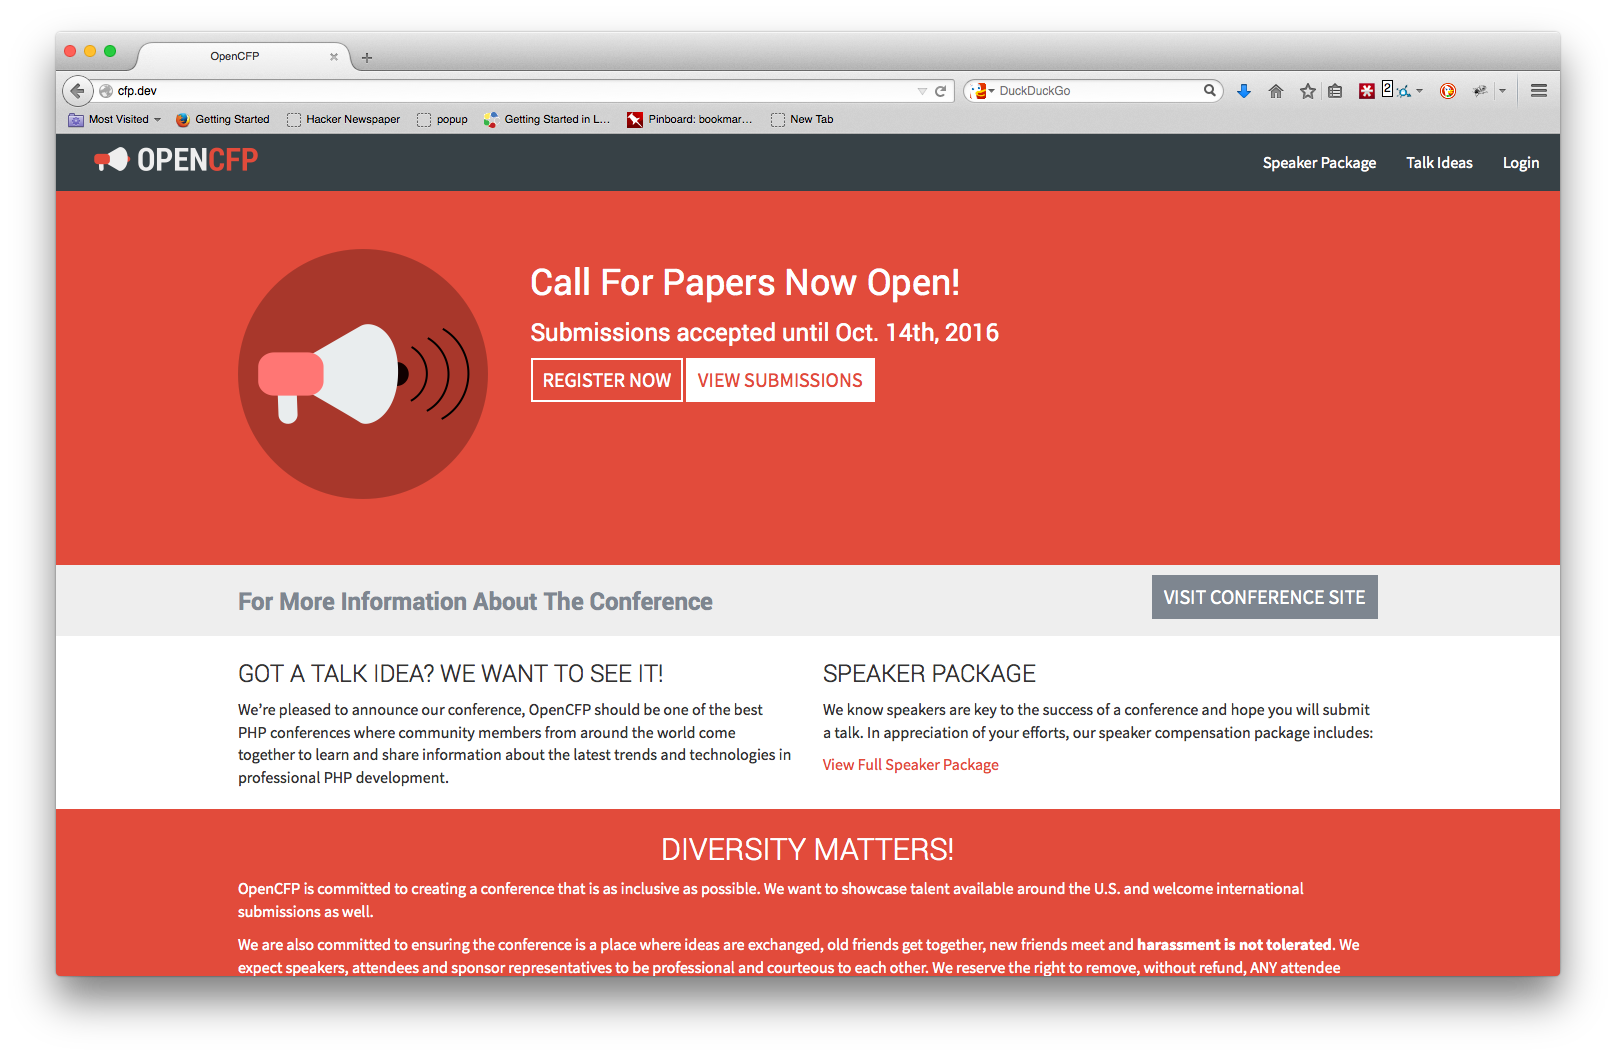Click the VISIT CONFERENCE SITE button
This screenshot has width=1616, height=1056.
click(x=1264, y=597)
